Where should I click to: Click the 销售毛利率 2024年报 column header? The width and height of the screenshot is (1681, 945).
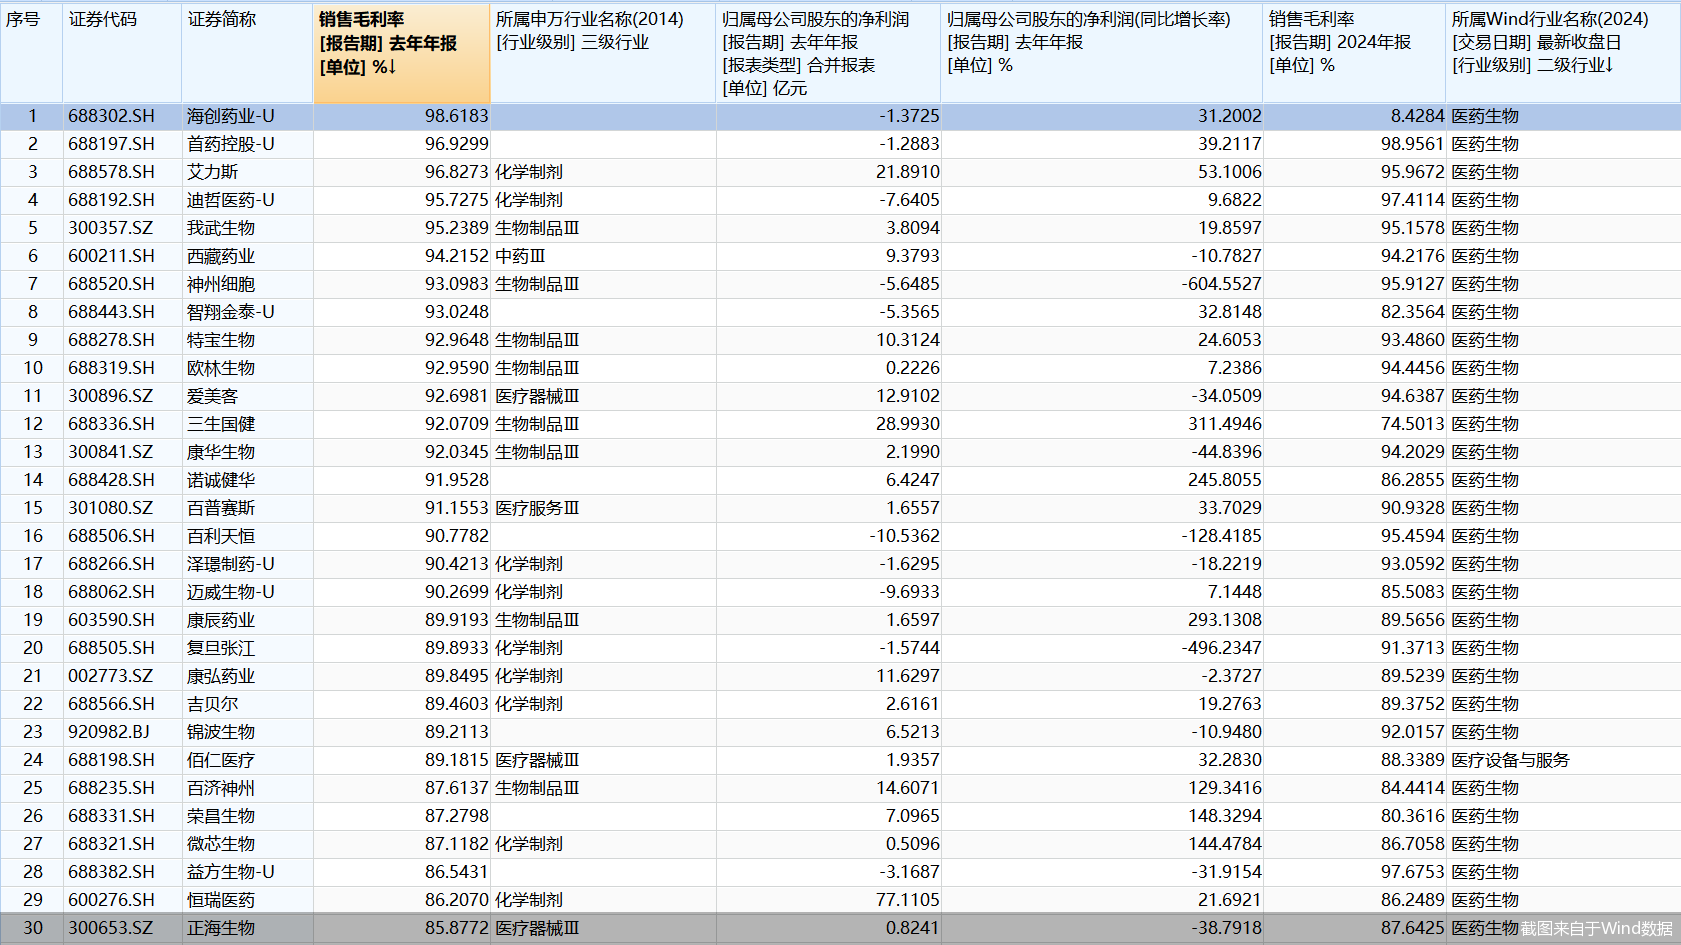pos(1354,53)
